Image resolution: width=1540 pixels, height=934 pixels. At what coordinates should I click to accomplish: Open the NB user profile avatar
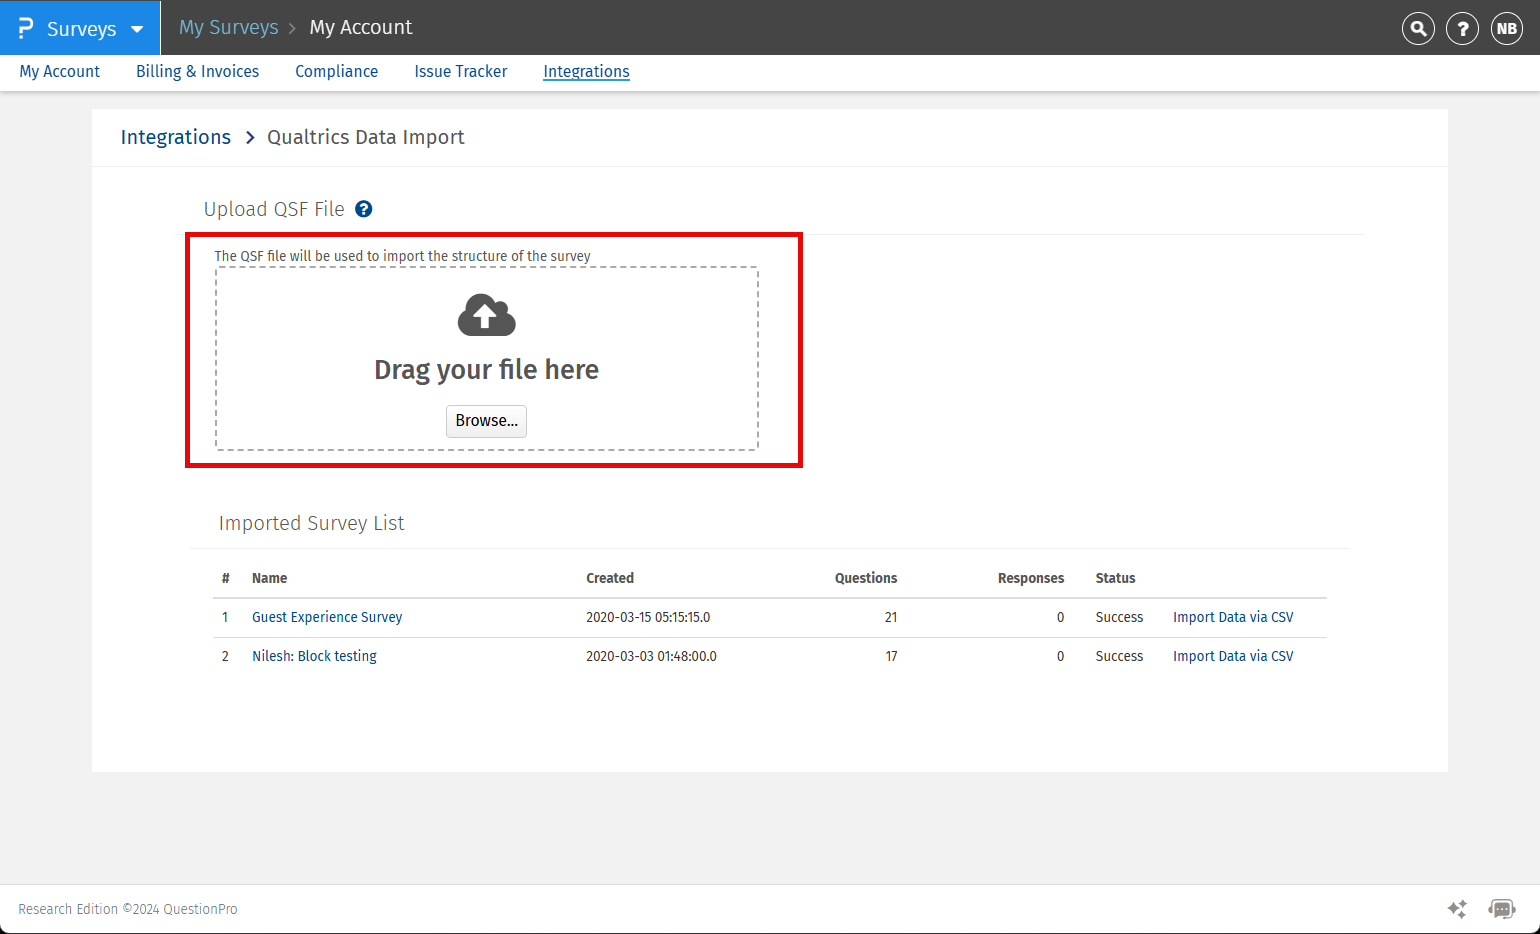tap(1507, 29)
